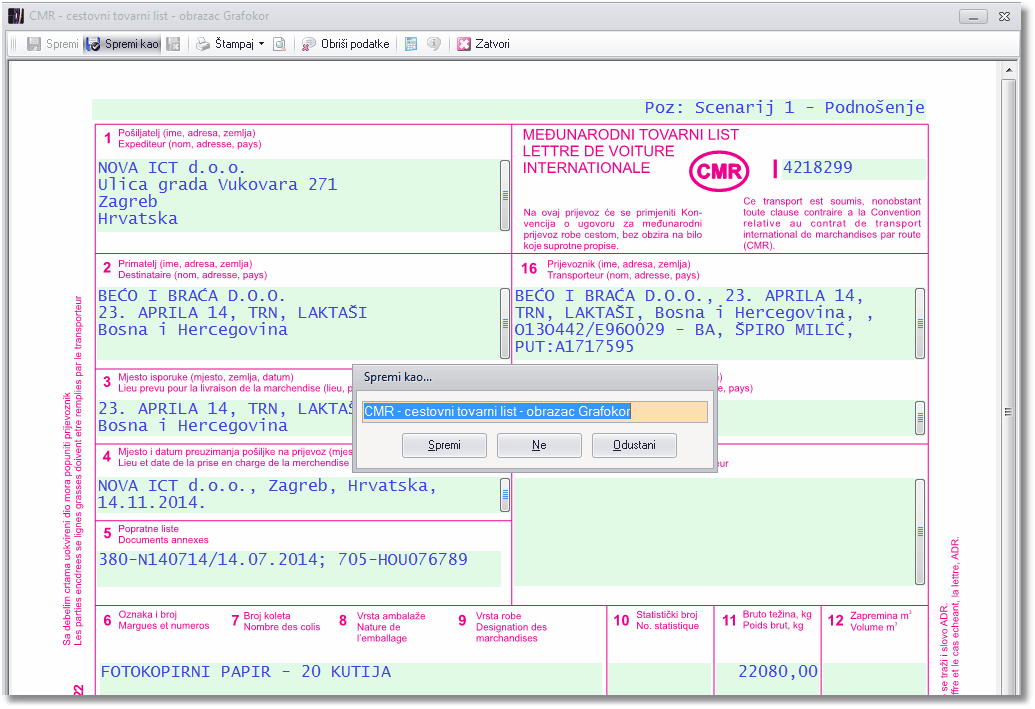Screen dimensions: 1035x709
Task: Click the toolbar drag grip handle
Action: coord(14,44)
